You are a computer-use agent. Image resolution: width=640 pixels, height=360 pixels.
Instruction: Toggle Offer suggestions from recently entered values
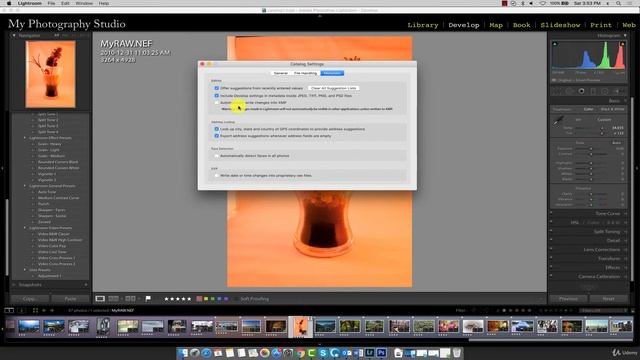coord(217,88)
